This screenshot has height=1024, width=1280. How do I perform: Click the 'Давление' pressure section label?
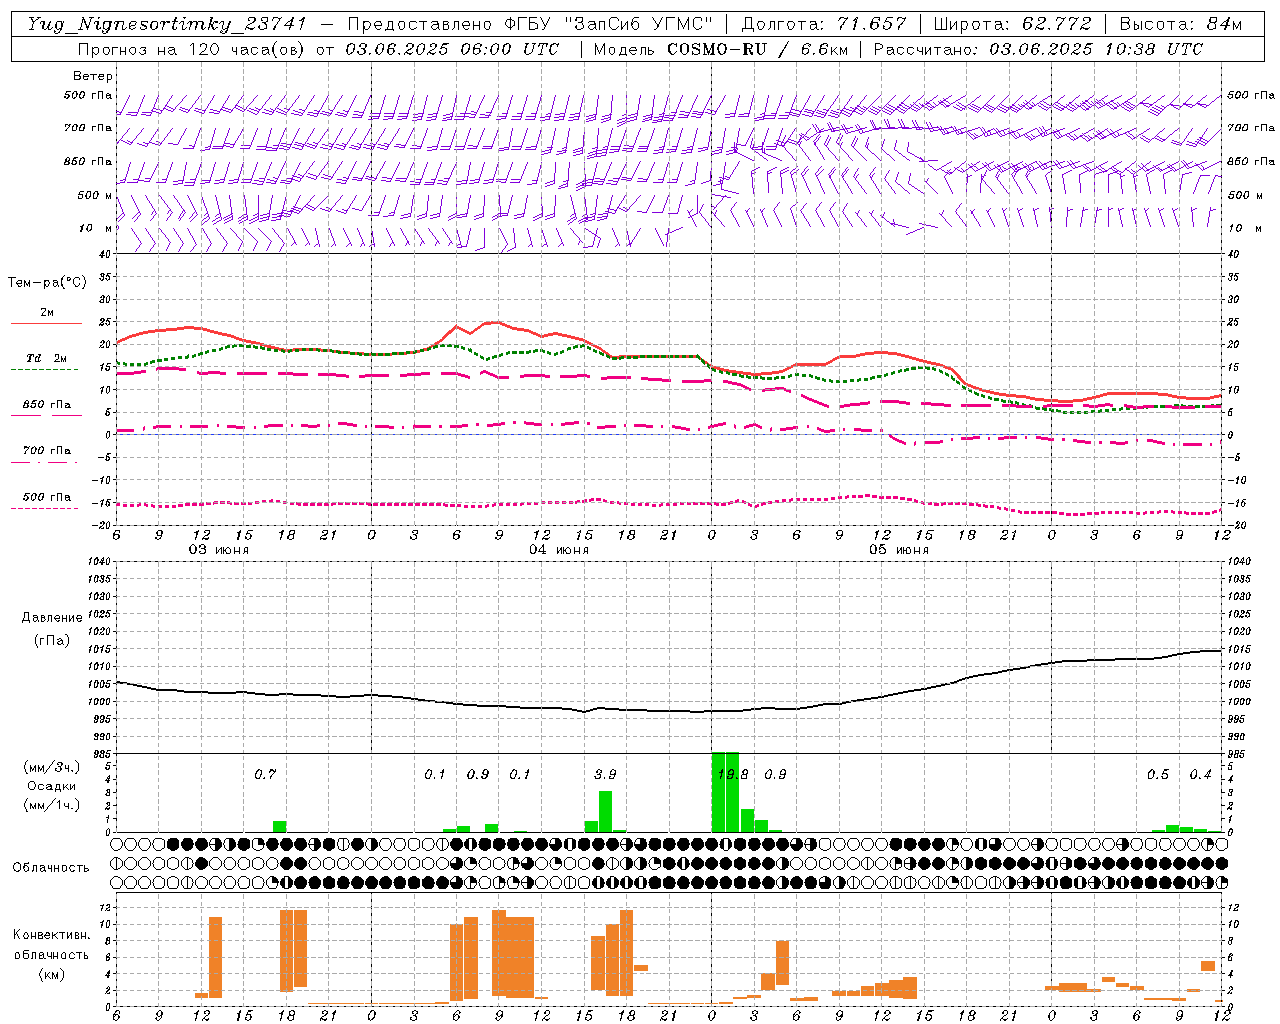click(x=52, y=618)
